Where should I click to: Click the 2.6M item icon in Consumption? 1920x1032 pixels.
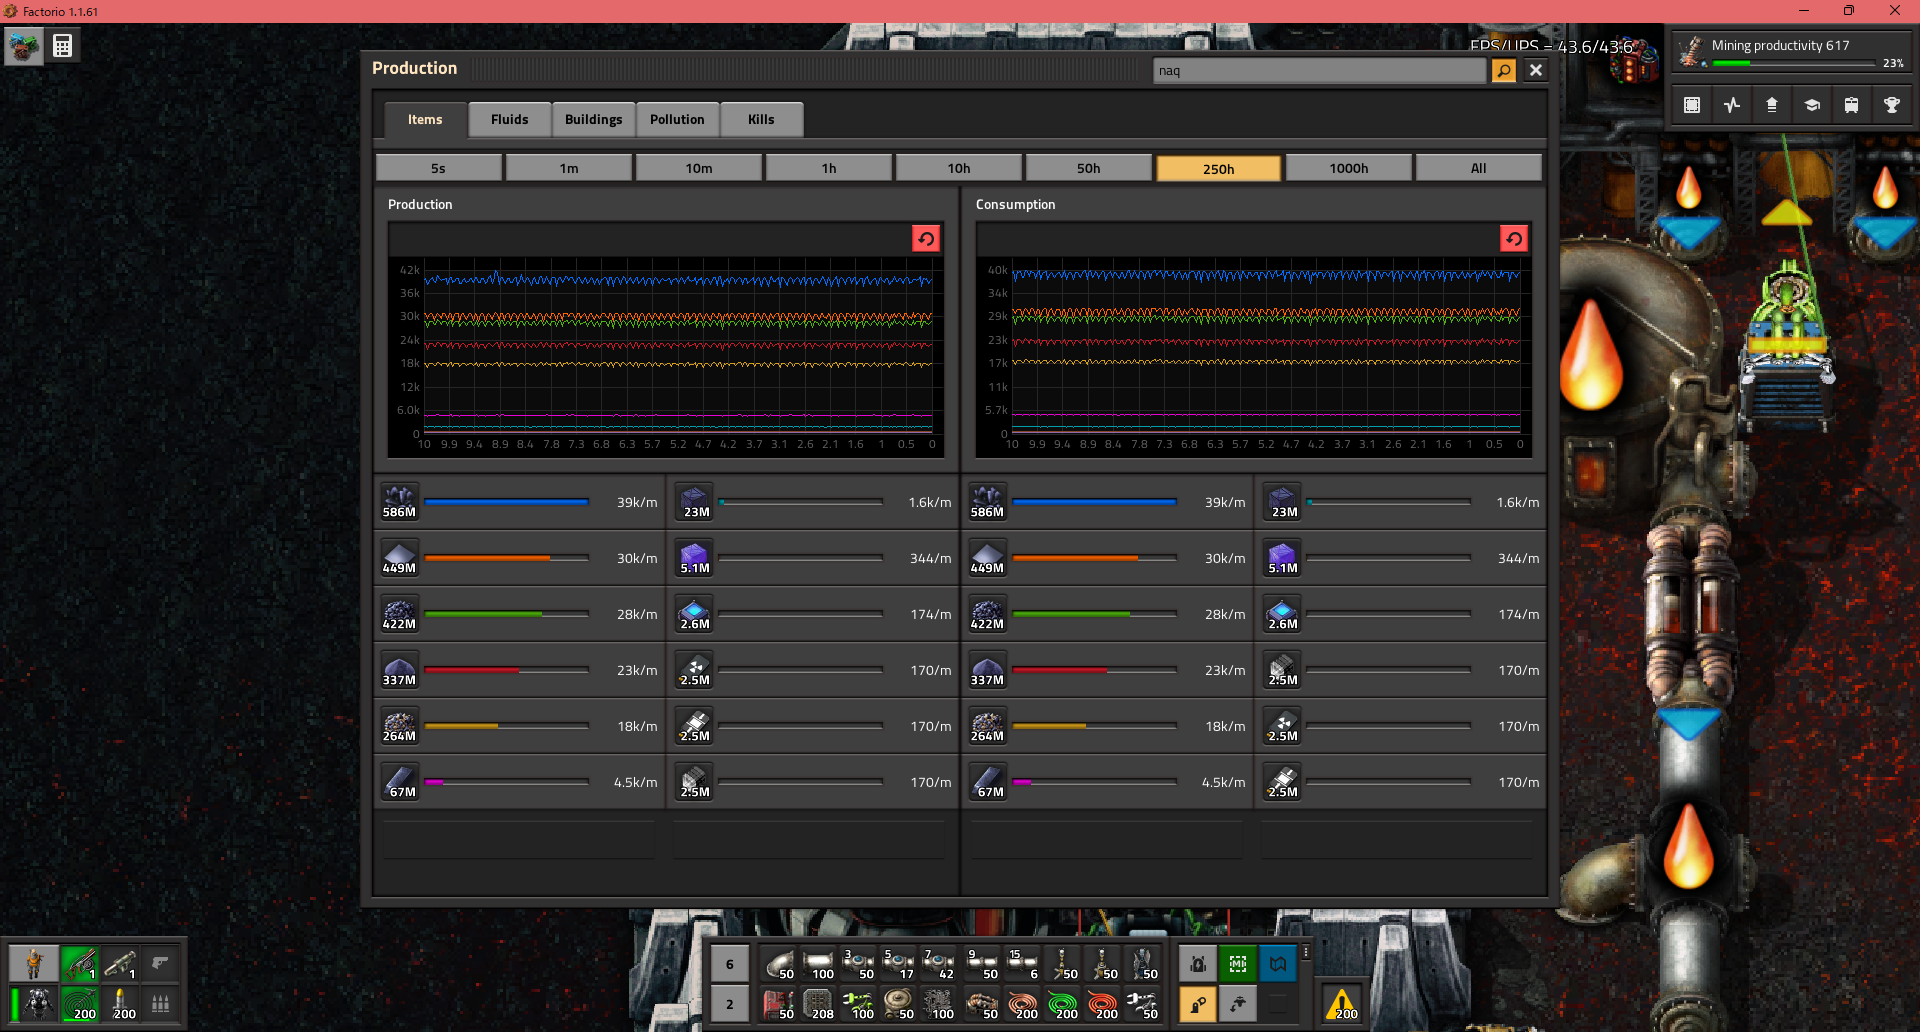click(x=1282, y=614)
